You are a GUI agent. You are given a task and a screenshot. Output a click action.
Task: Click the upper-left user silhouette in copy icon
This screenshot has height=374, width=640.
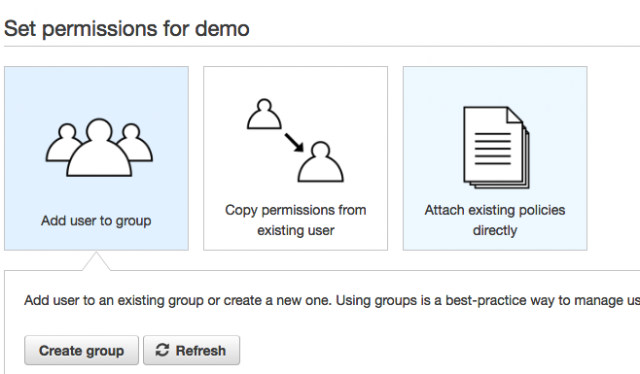pos(264,114)
